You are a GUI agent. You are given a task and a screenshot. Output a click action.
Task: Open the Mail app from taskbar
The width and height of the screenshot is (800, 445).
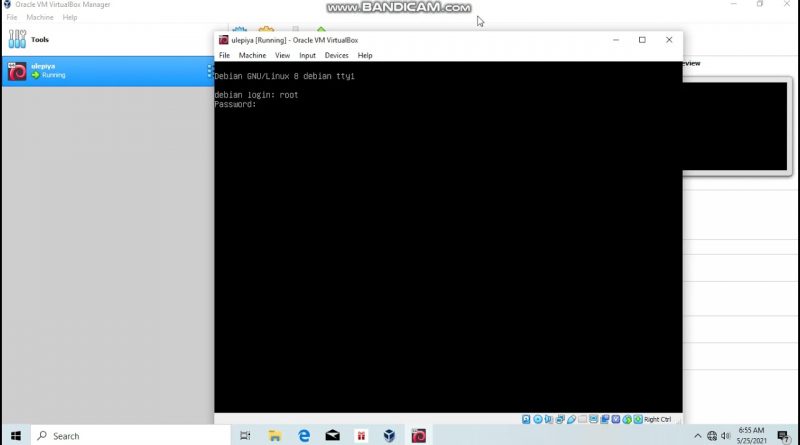tap(333, 436)
